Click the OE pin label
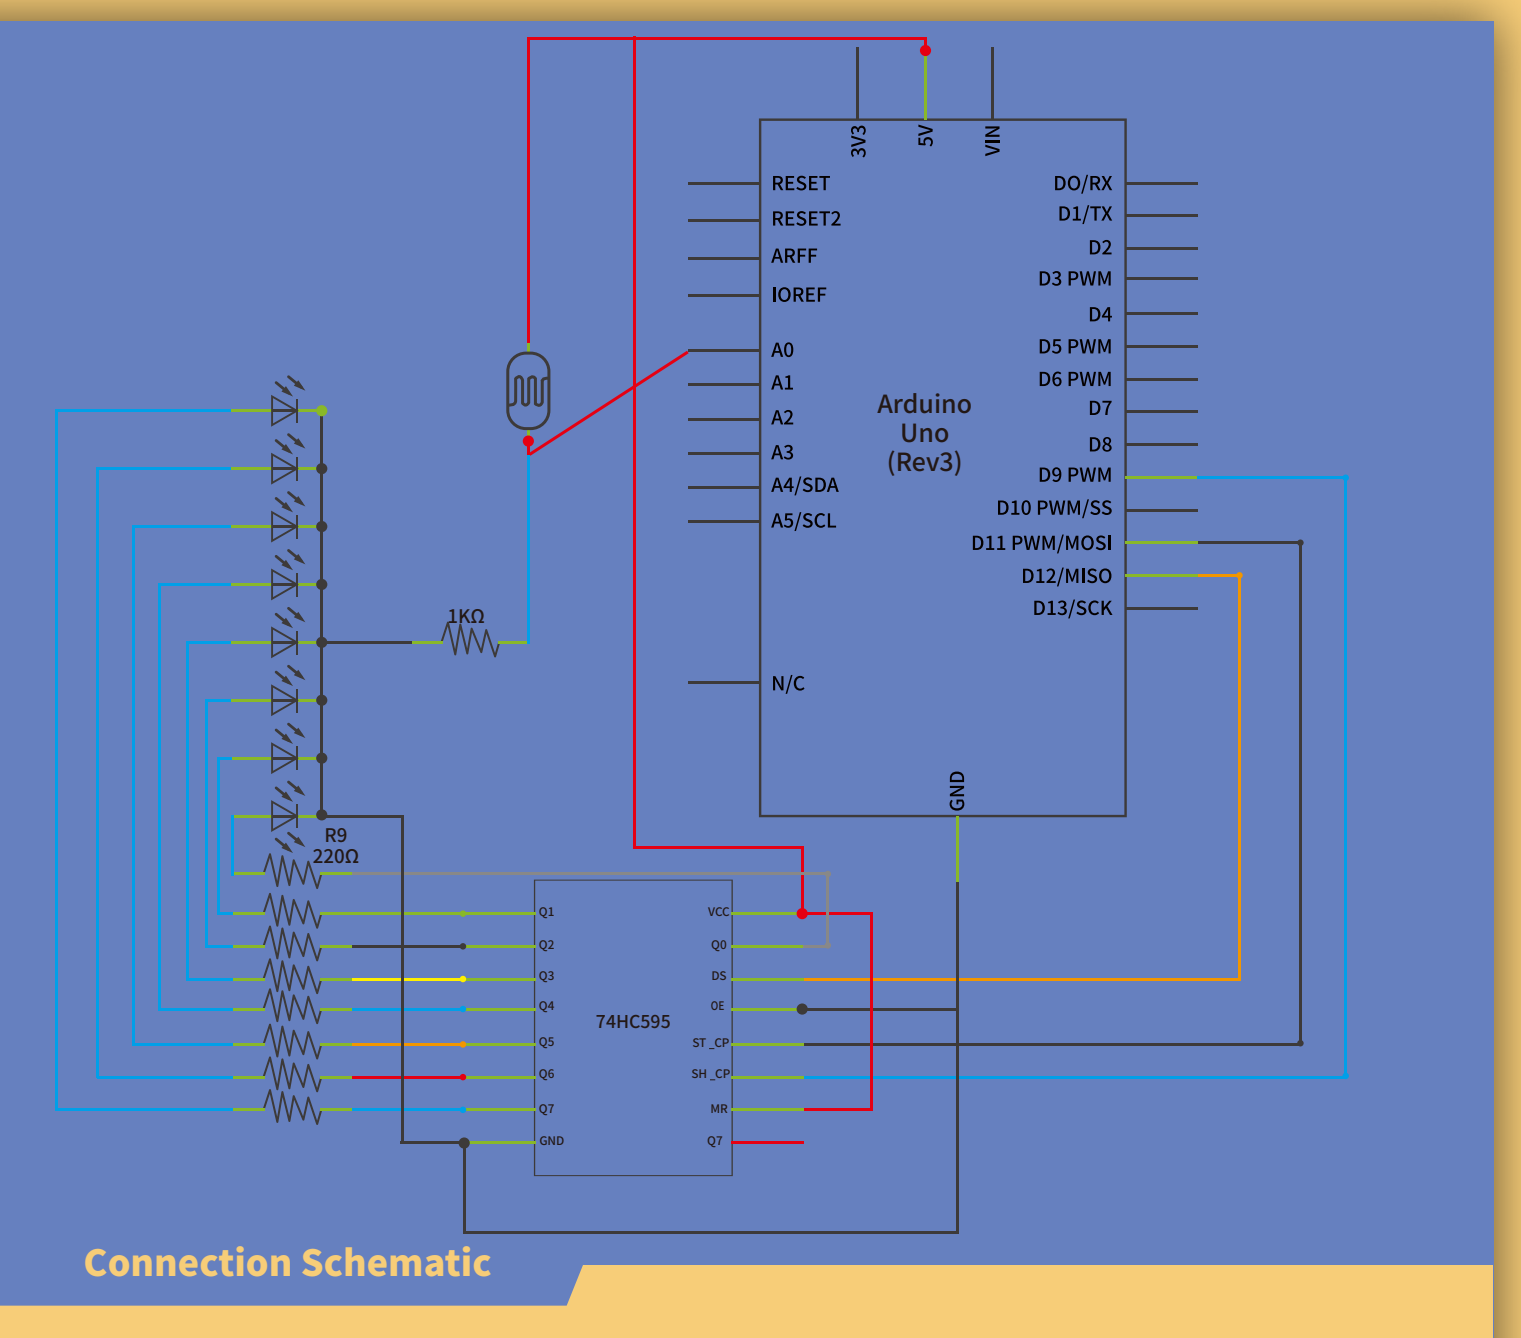The width and height of the screenshot is (1521, 1338). point(717,1006)
